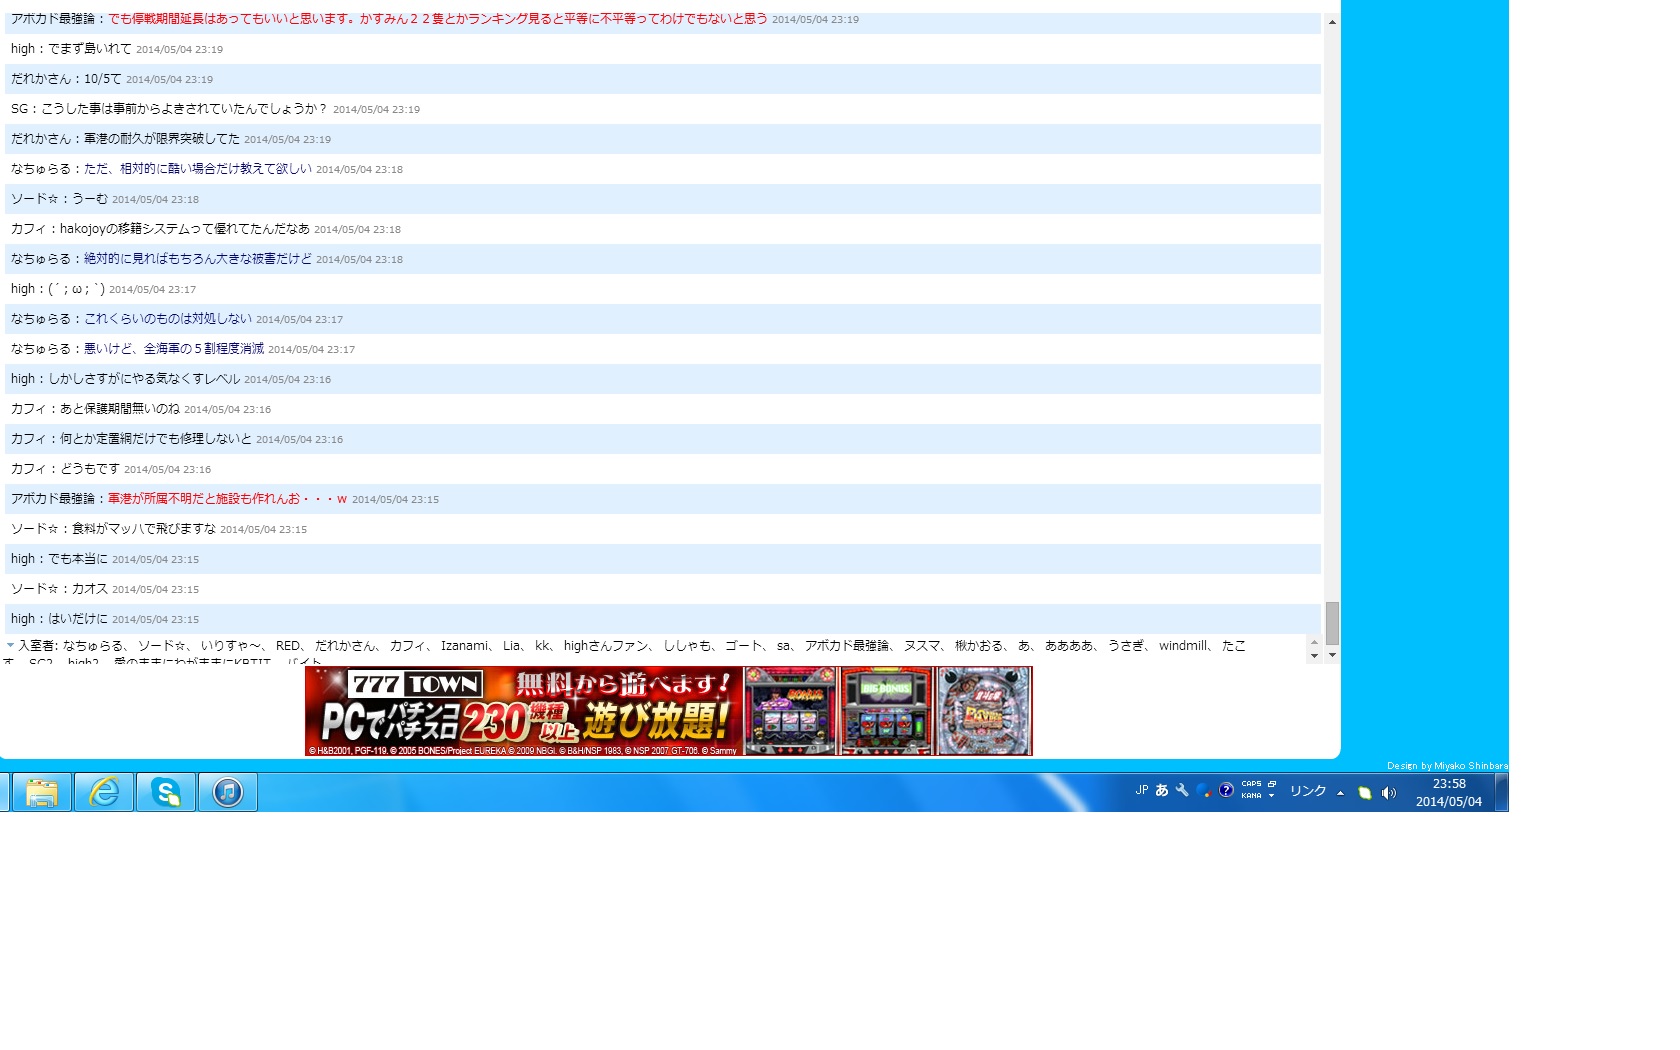
Task: Open the リンク toolbar on taskbar
Action: pos(1307,791)
